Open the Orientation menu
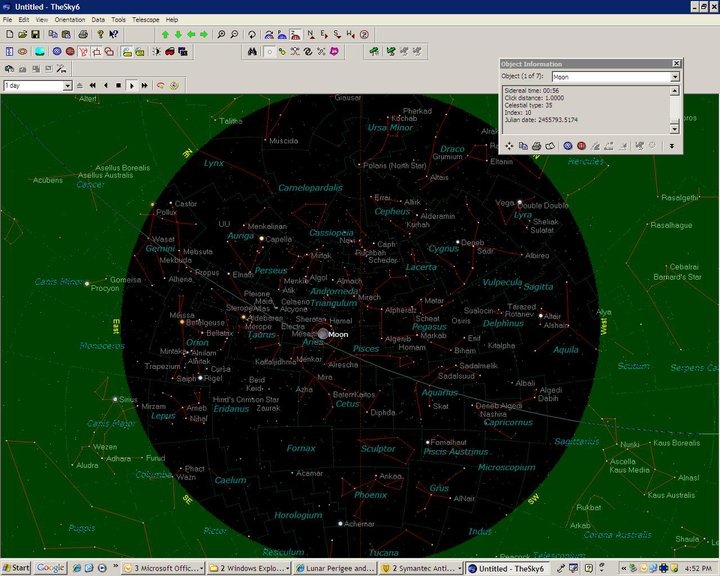Screen dimensions: 720x576 pyautogui.click(x=70, y=20)
